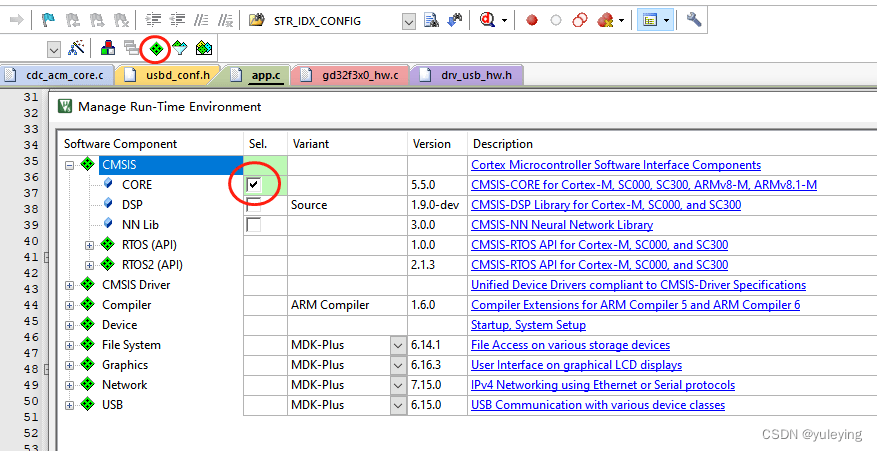This screenshot has width=877, height=451.
Task: Open the STR_IDX_CONFIG find combo dropdown
Action: 409,21
